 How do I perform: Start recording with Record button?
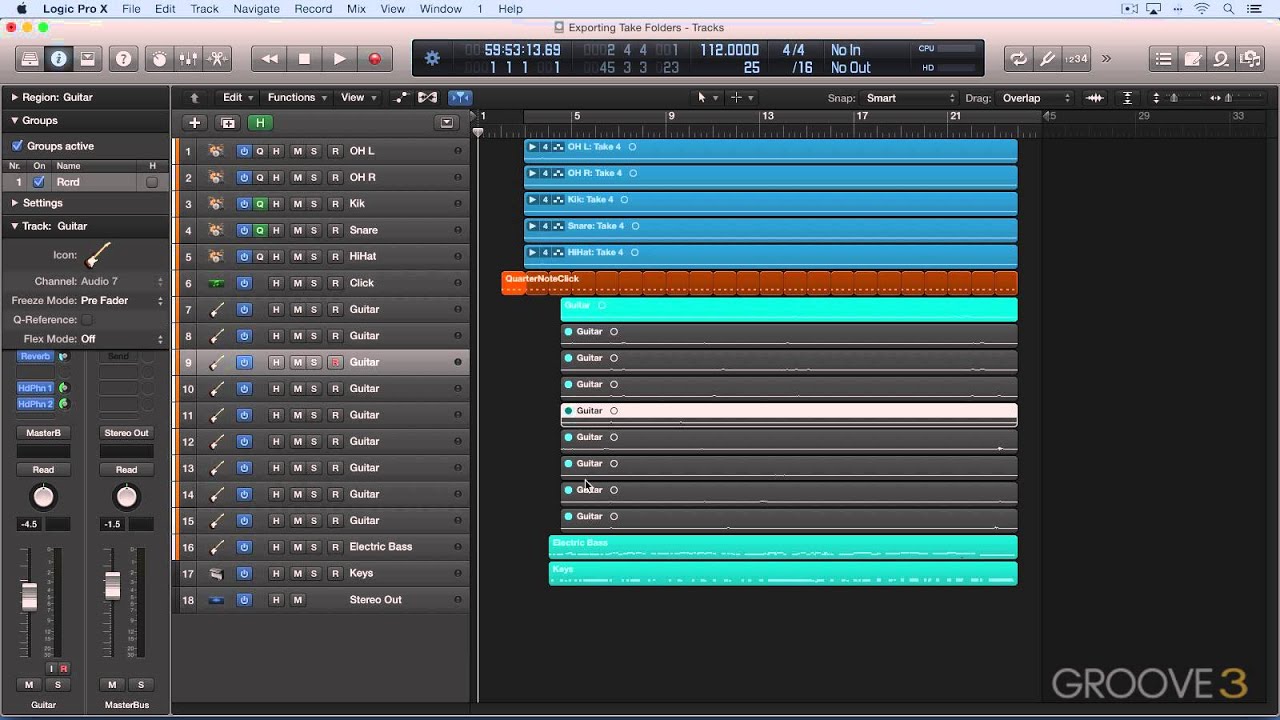click(375, 59)
